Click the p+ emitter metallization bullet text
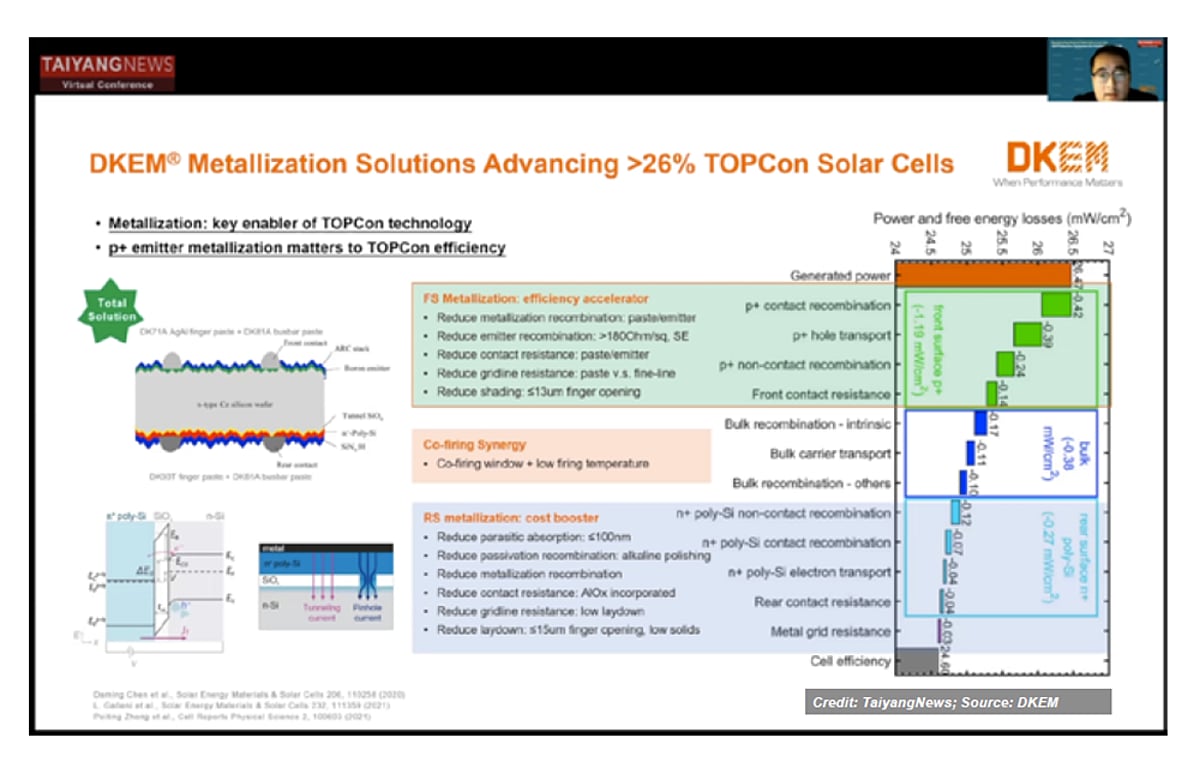Screen dimensions: 1200x768 click(307, 247)
